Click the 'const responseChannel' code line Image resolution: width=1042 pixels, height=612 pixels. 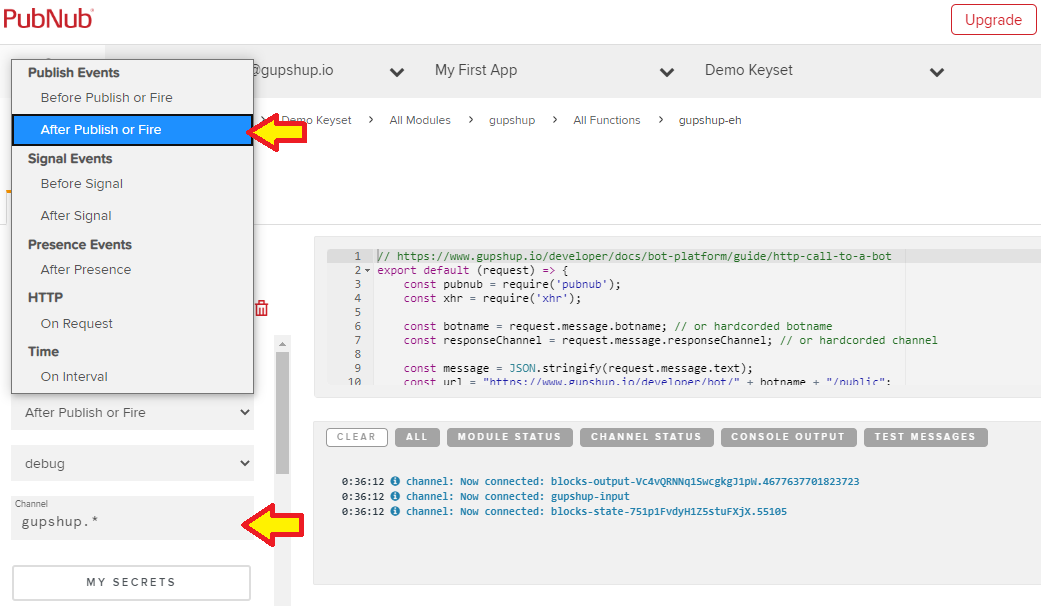tap(670, 340)
